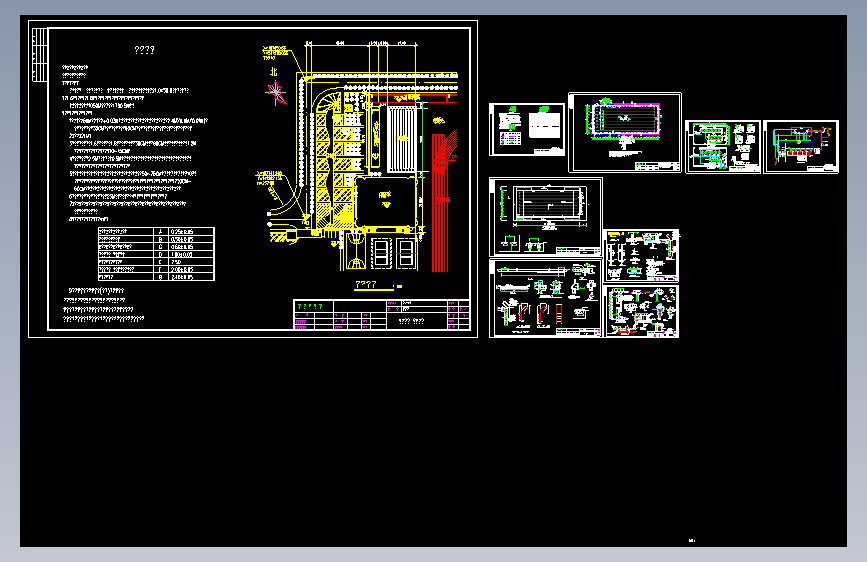
Task: Select the data table below the notes
Action: coord(156,254)
